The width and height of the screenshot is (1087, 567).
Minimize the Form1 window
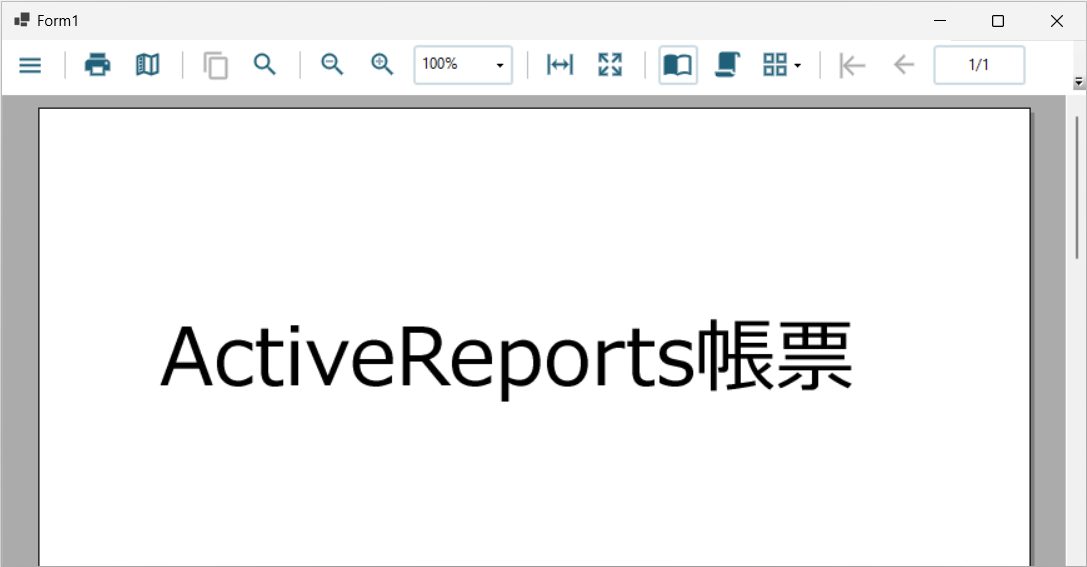tap(940, 21)
